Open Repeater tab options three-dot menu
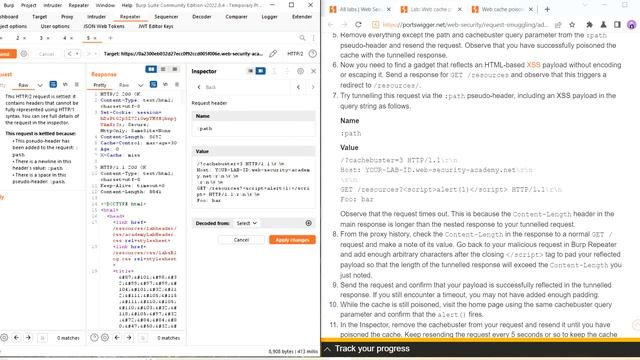 [313, 38]
